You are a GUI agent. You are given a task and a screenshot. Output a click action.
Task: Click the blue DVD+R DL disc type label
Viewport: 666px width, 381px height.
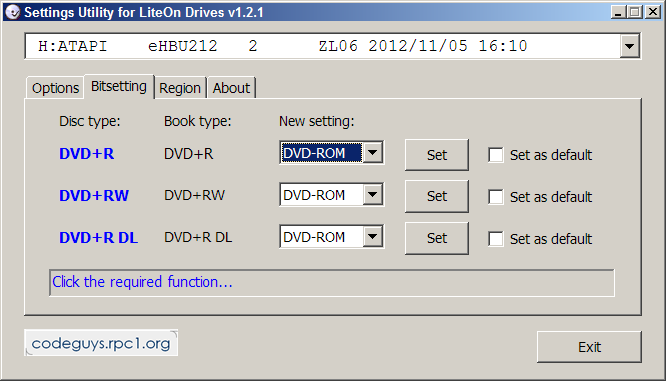pos(99,238)
